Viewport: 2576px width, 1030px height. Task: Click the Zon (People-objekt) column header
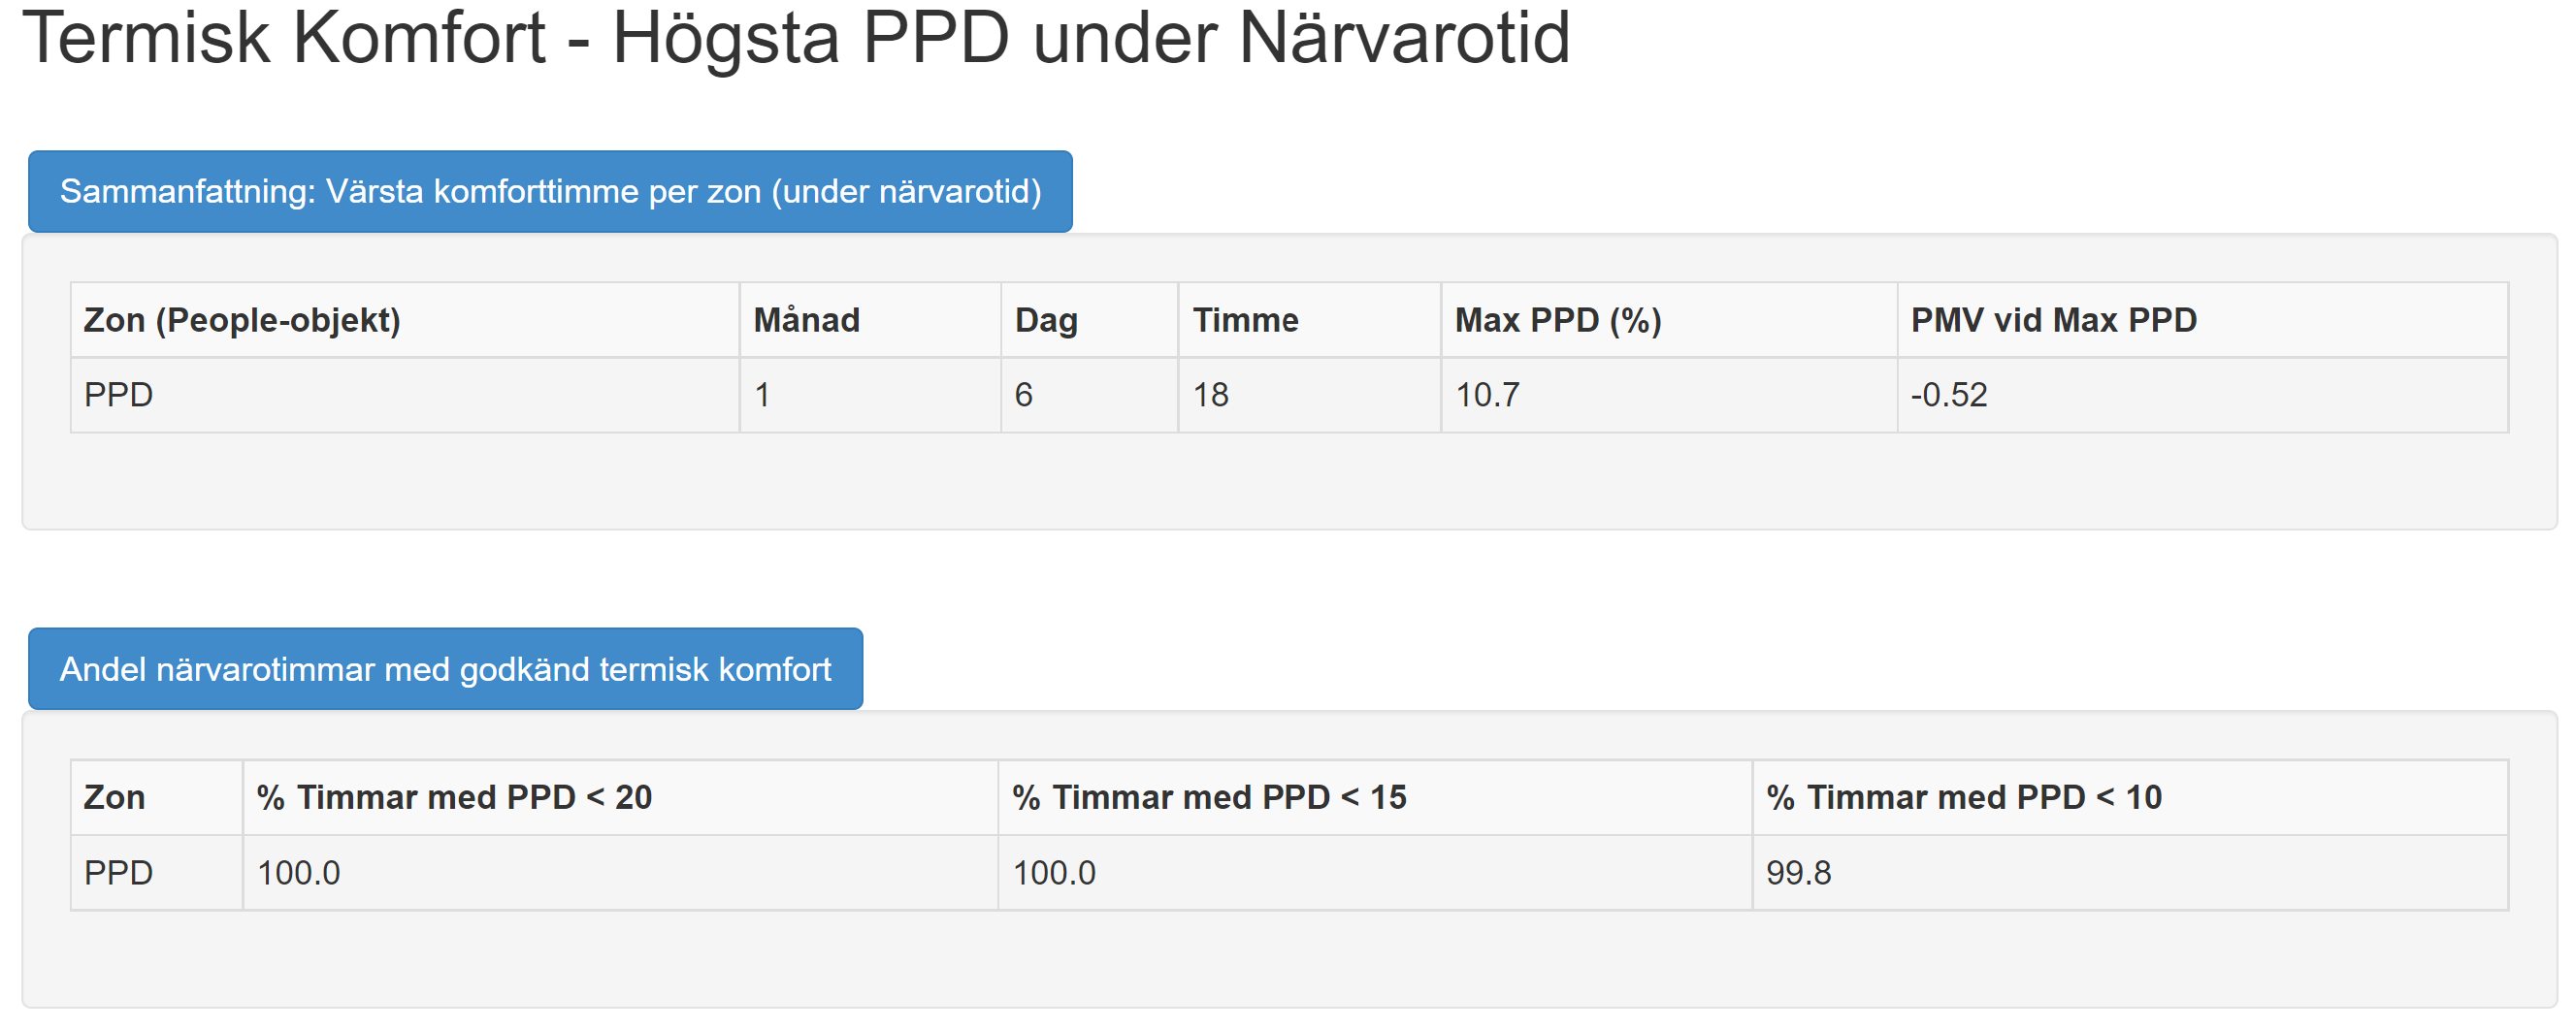242,320
